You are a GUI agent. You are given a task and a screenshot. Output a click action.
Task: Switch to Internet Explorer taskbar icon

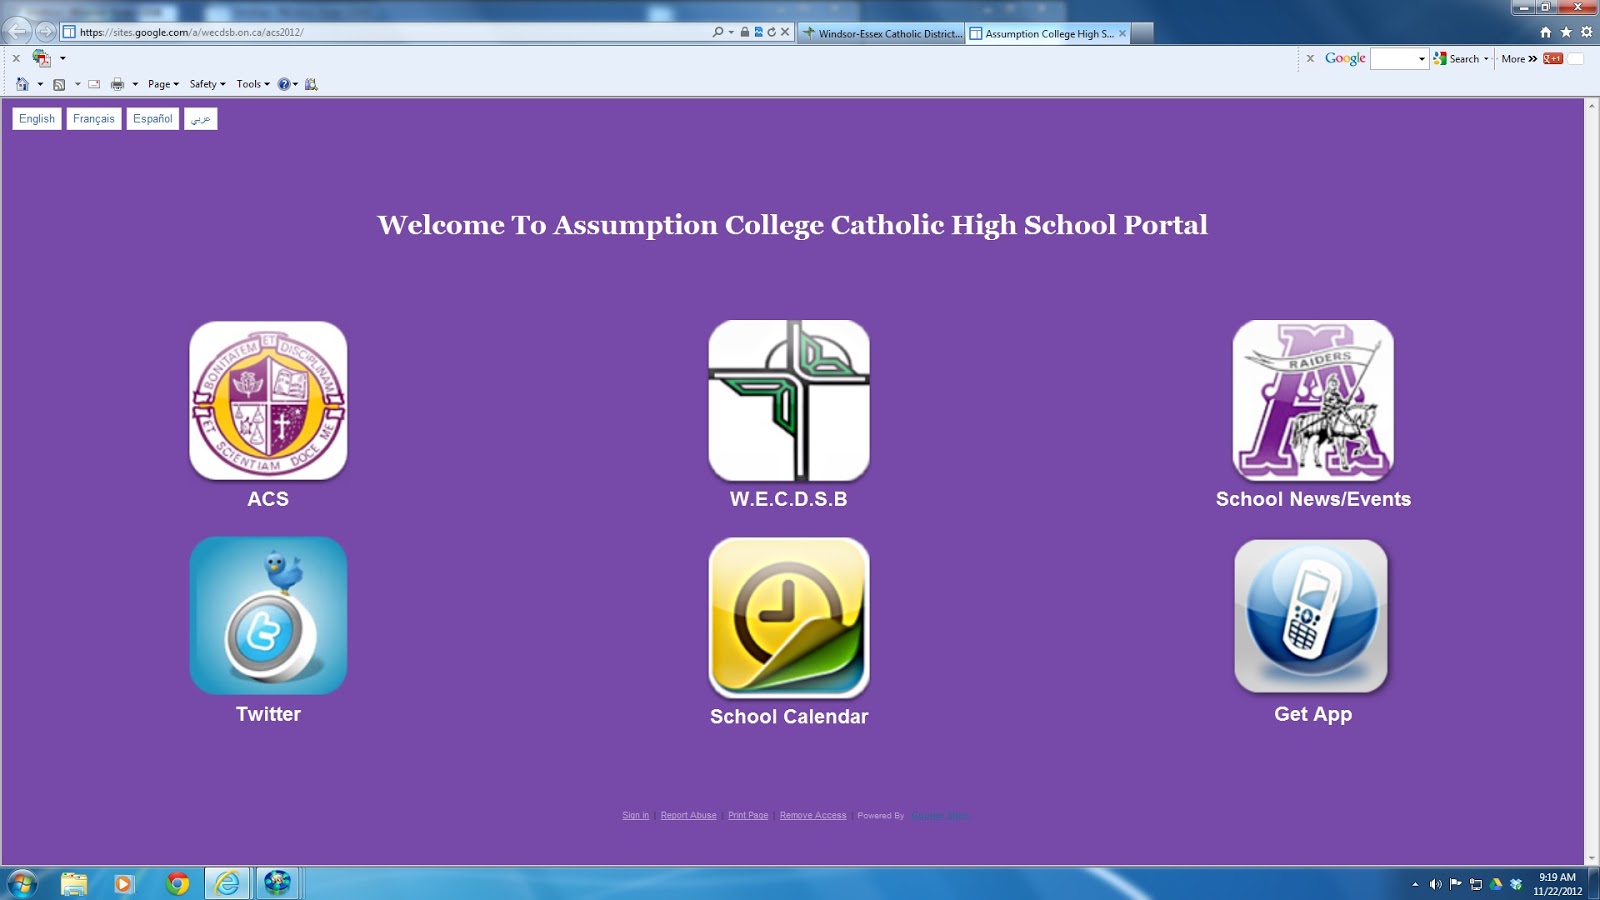228,883
